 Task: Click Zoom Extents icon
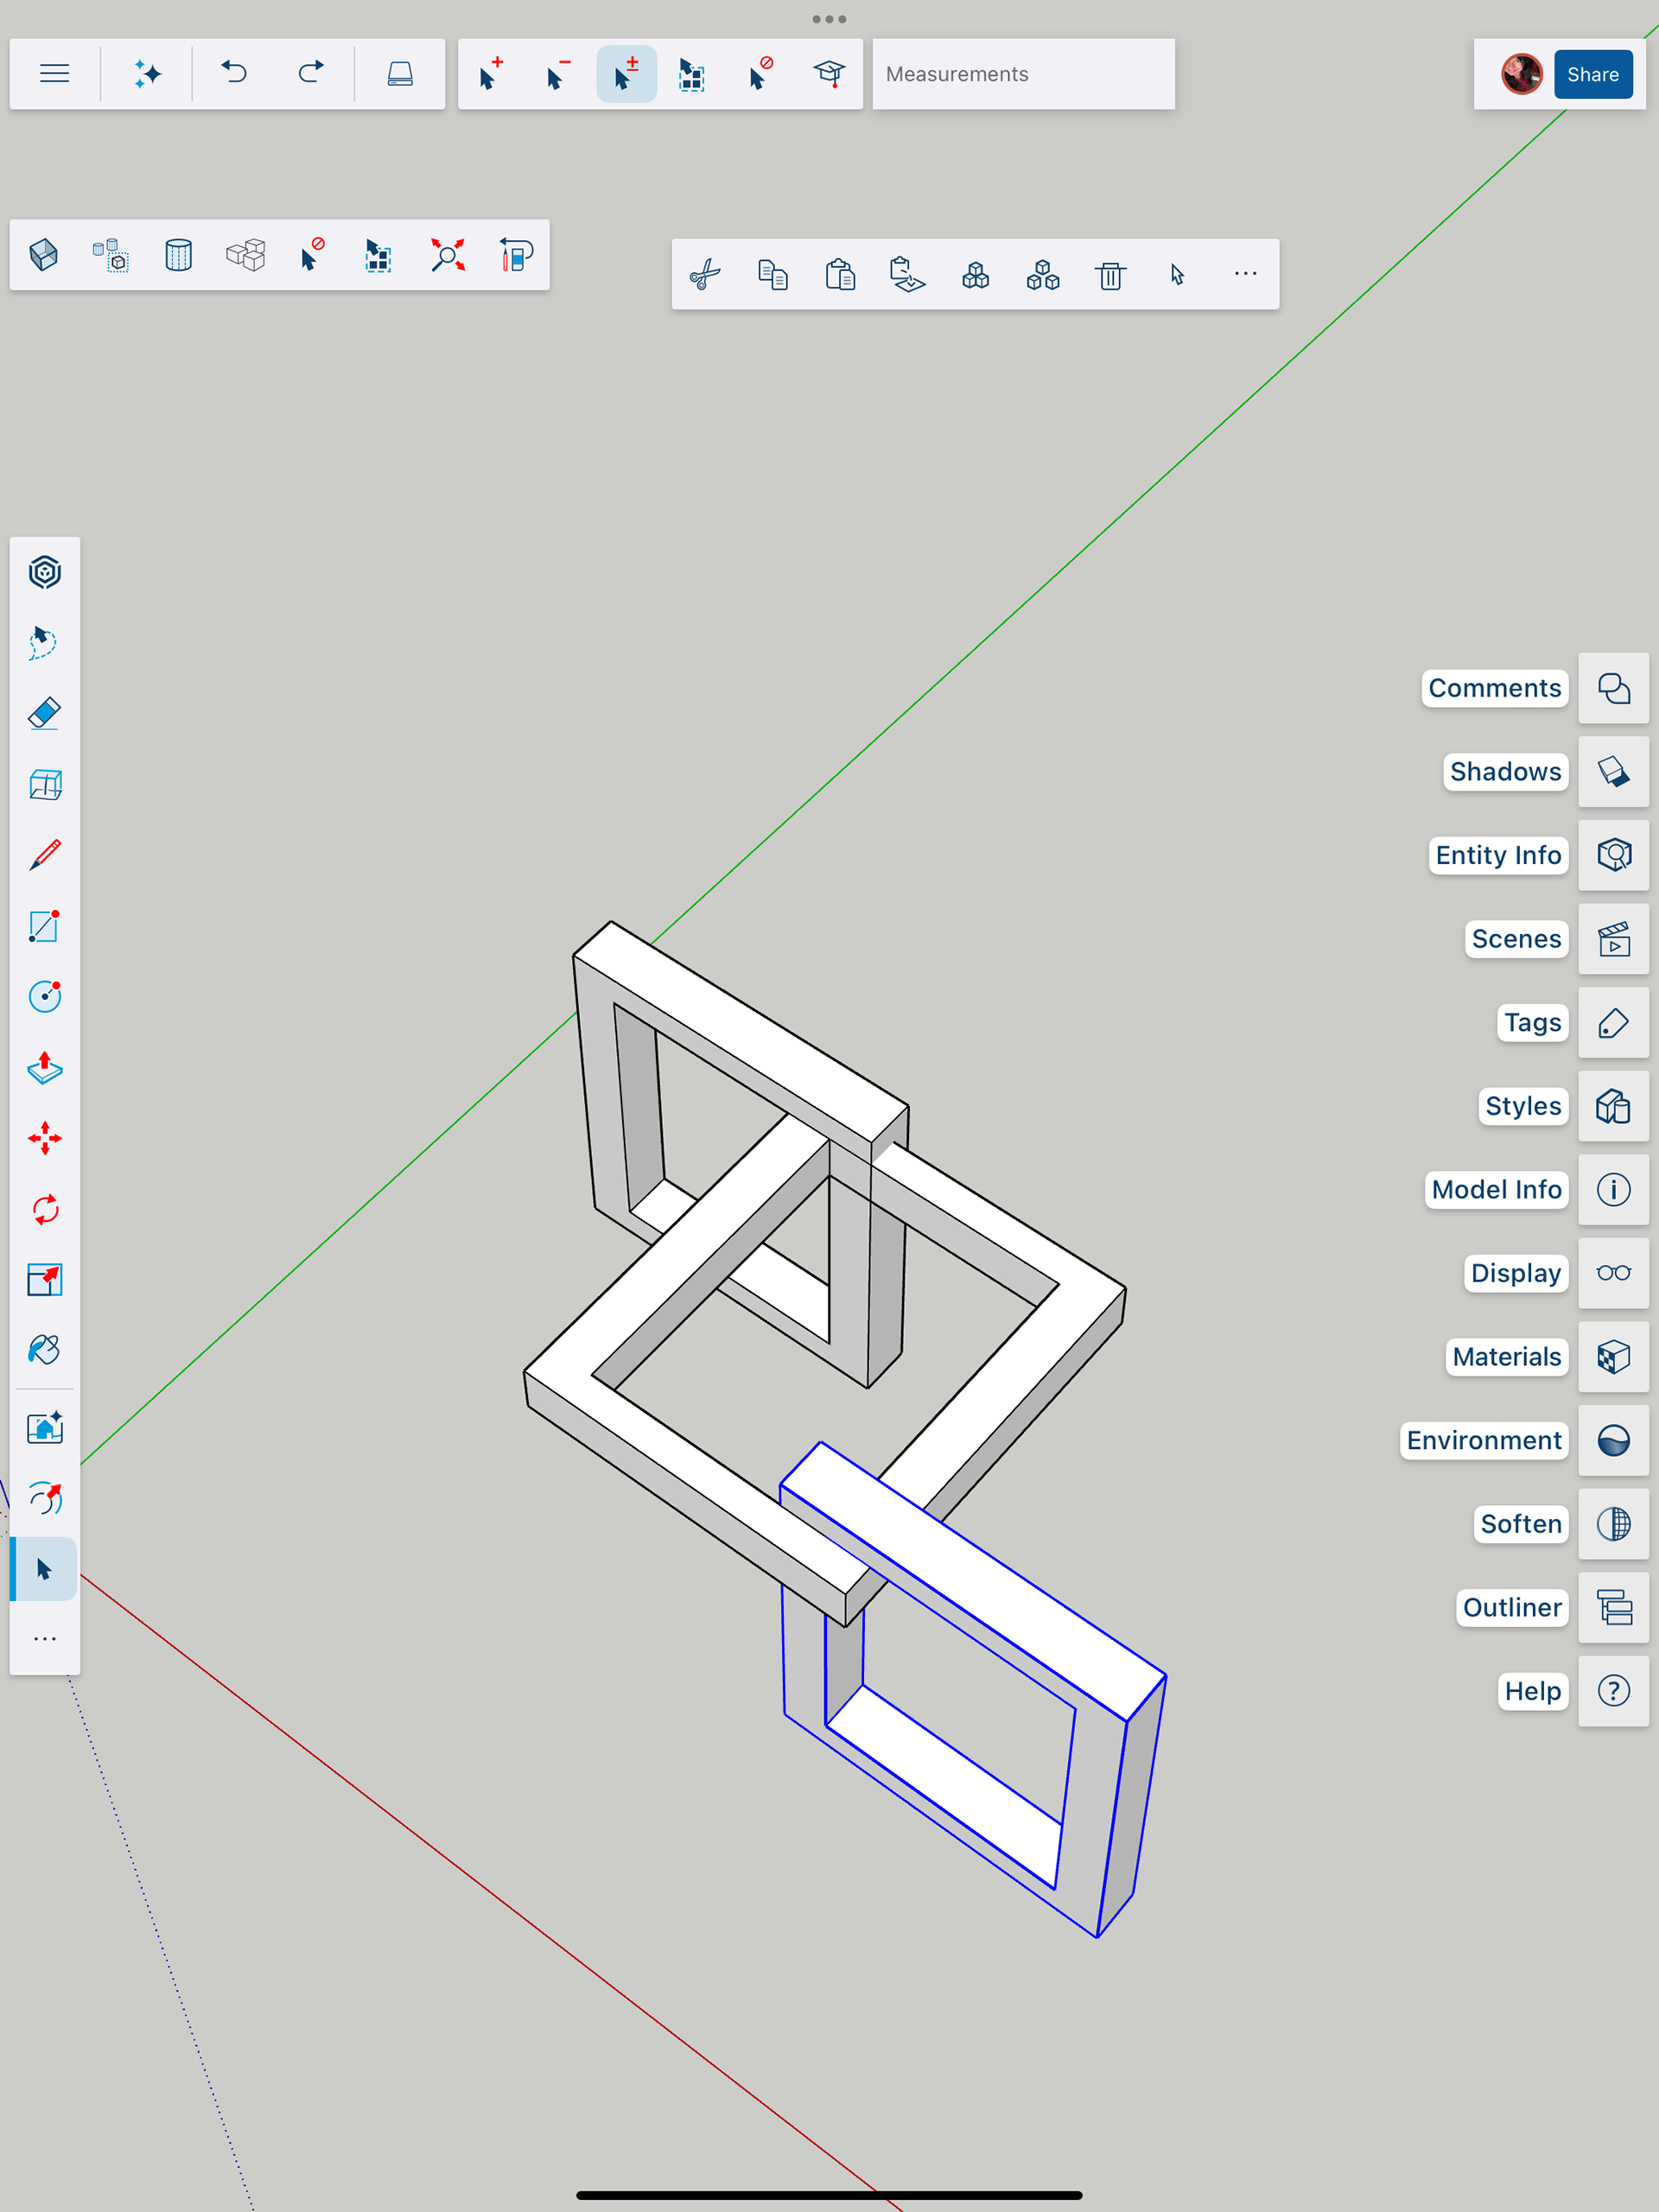coord(447,255)
